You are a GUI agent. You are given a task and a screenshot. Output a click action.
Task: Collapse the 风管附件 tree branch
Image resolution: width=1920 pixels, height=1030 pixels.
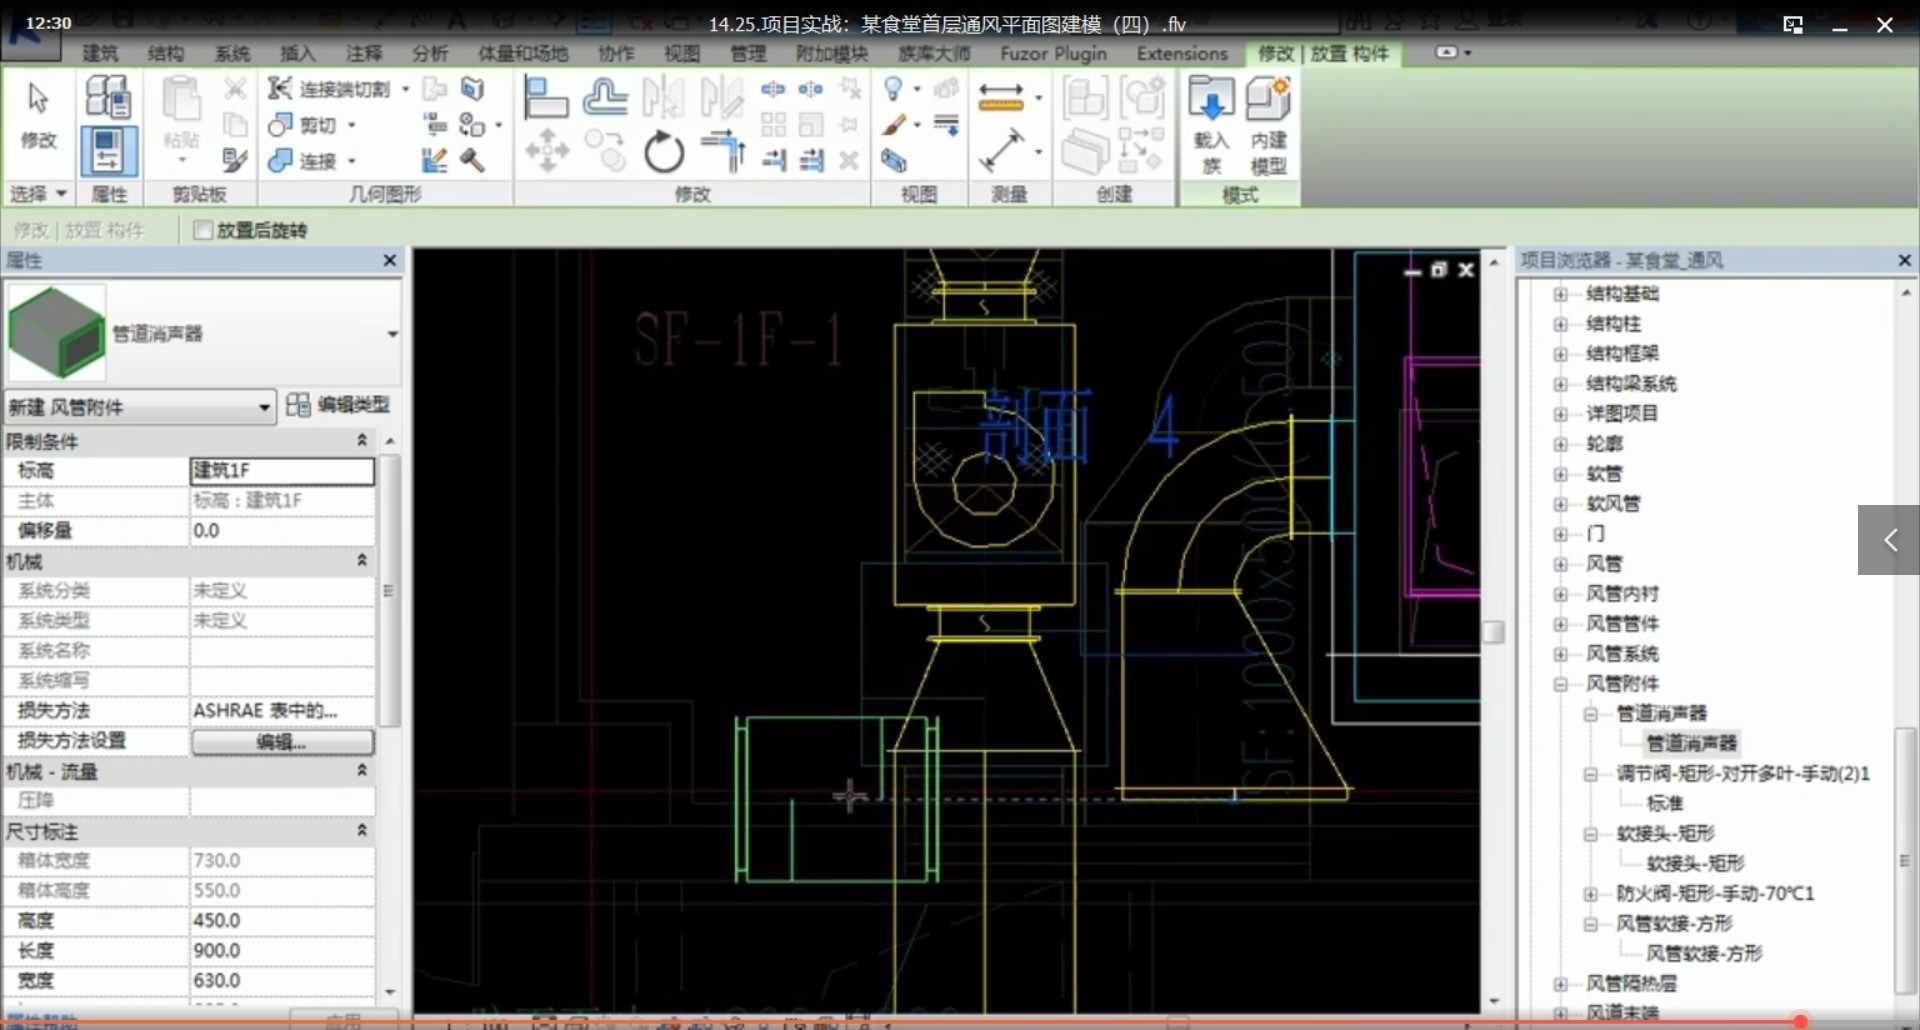pos(1562,684)
